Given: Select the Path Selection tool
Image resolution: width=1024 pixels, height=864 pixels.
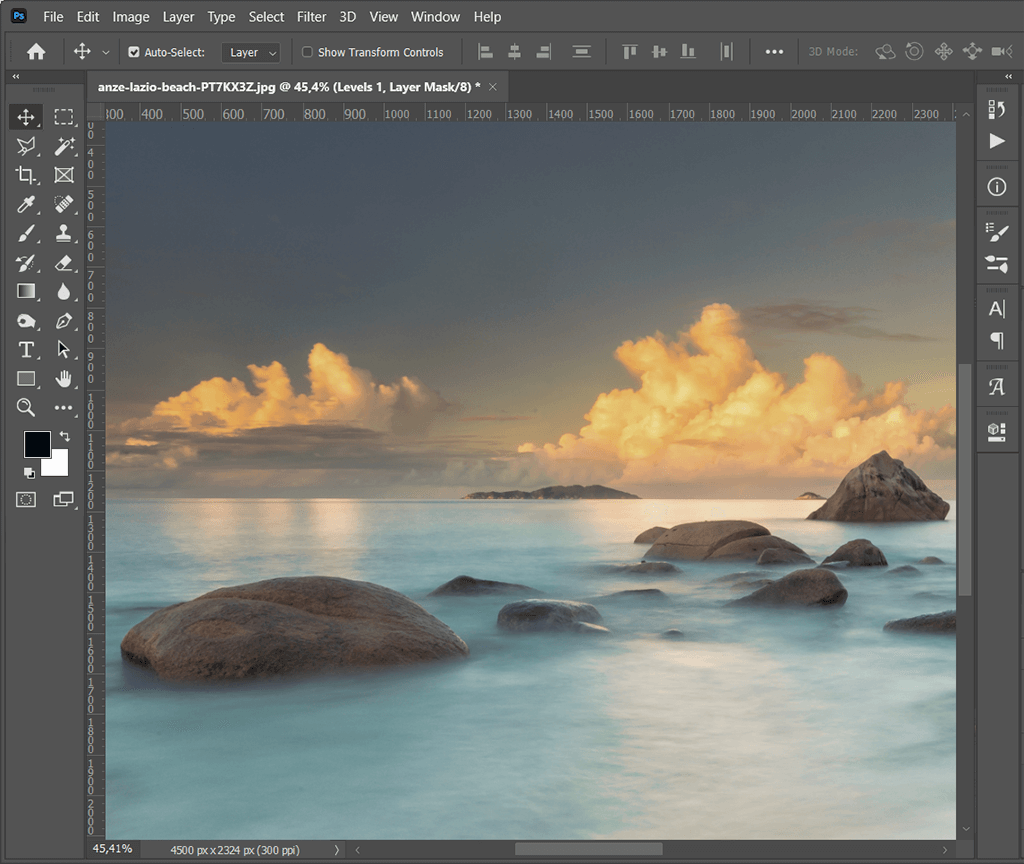Looking at the screenshot, I should pos(63,349).
